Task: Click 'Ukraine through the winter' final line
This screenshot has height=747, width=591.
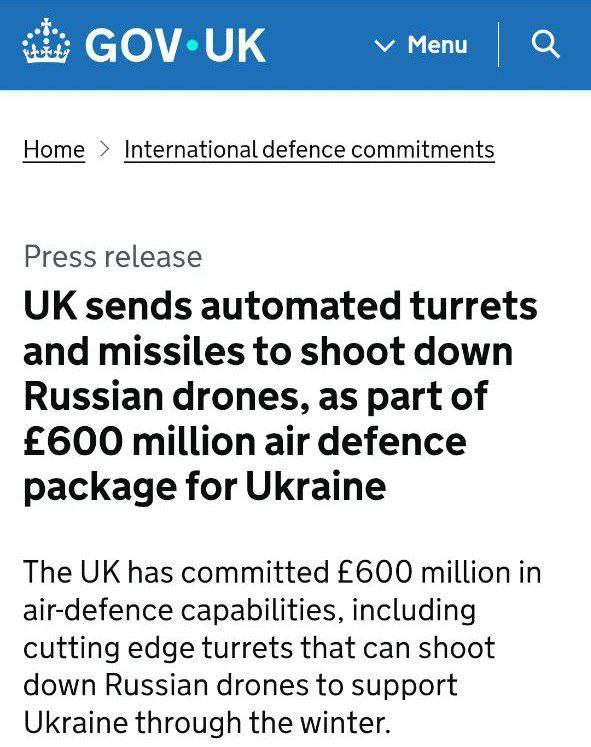Action: 207,723
